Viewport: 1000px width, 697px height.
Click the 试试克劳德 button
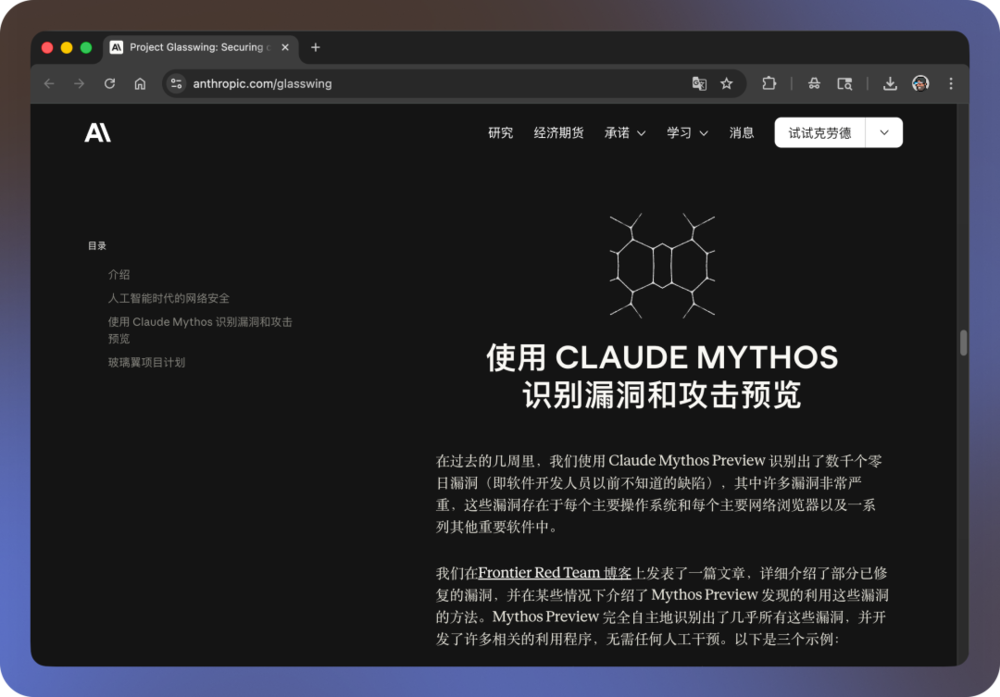pos(819,133)
